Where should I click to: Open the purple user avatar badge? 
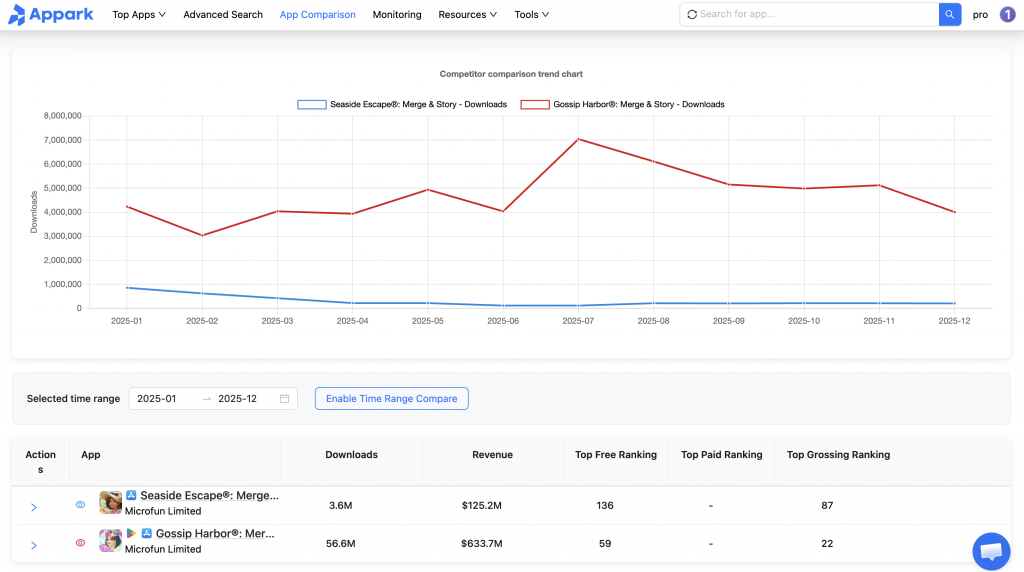coord(1007,15)
